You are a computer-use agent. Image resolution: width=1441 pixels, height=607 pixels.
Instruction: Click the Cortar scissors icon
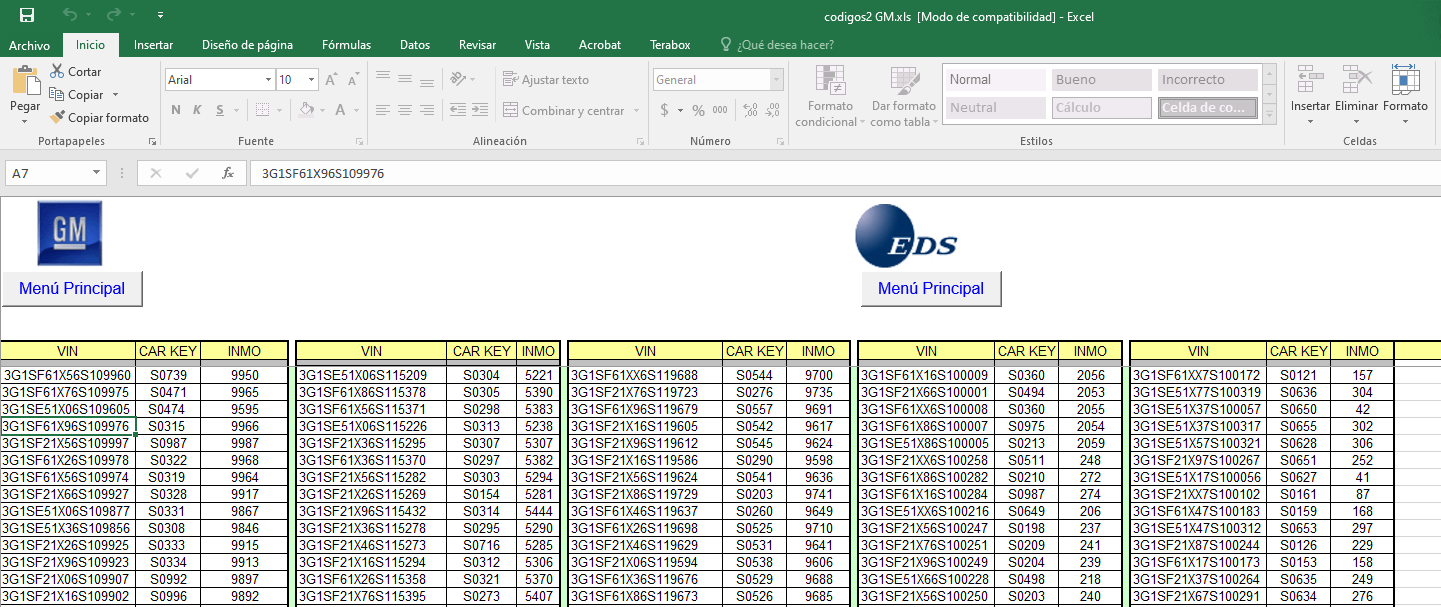pyautogui.click(x=58, y=72)
